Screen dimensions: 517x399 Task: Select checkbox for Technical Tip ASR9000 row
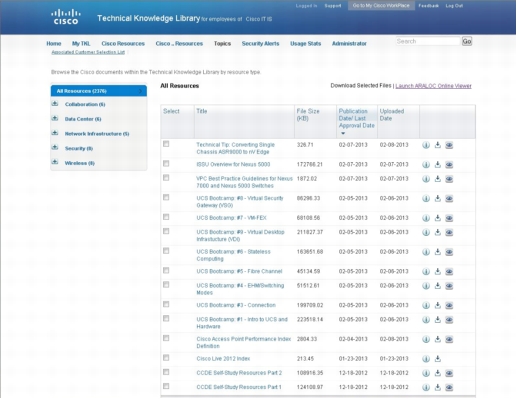(166, 144)
